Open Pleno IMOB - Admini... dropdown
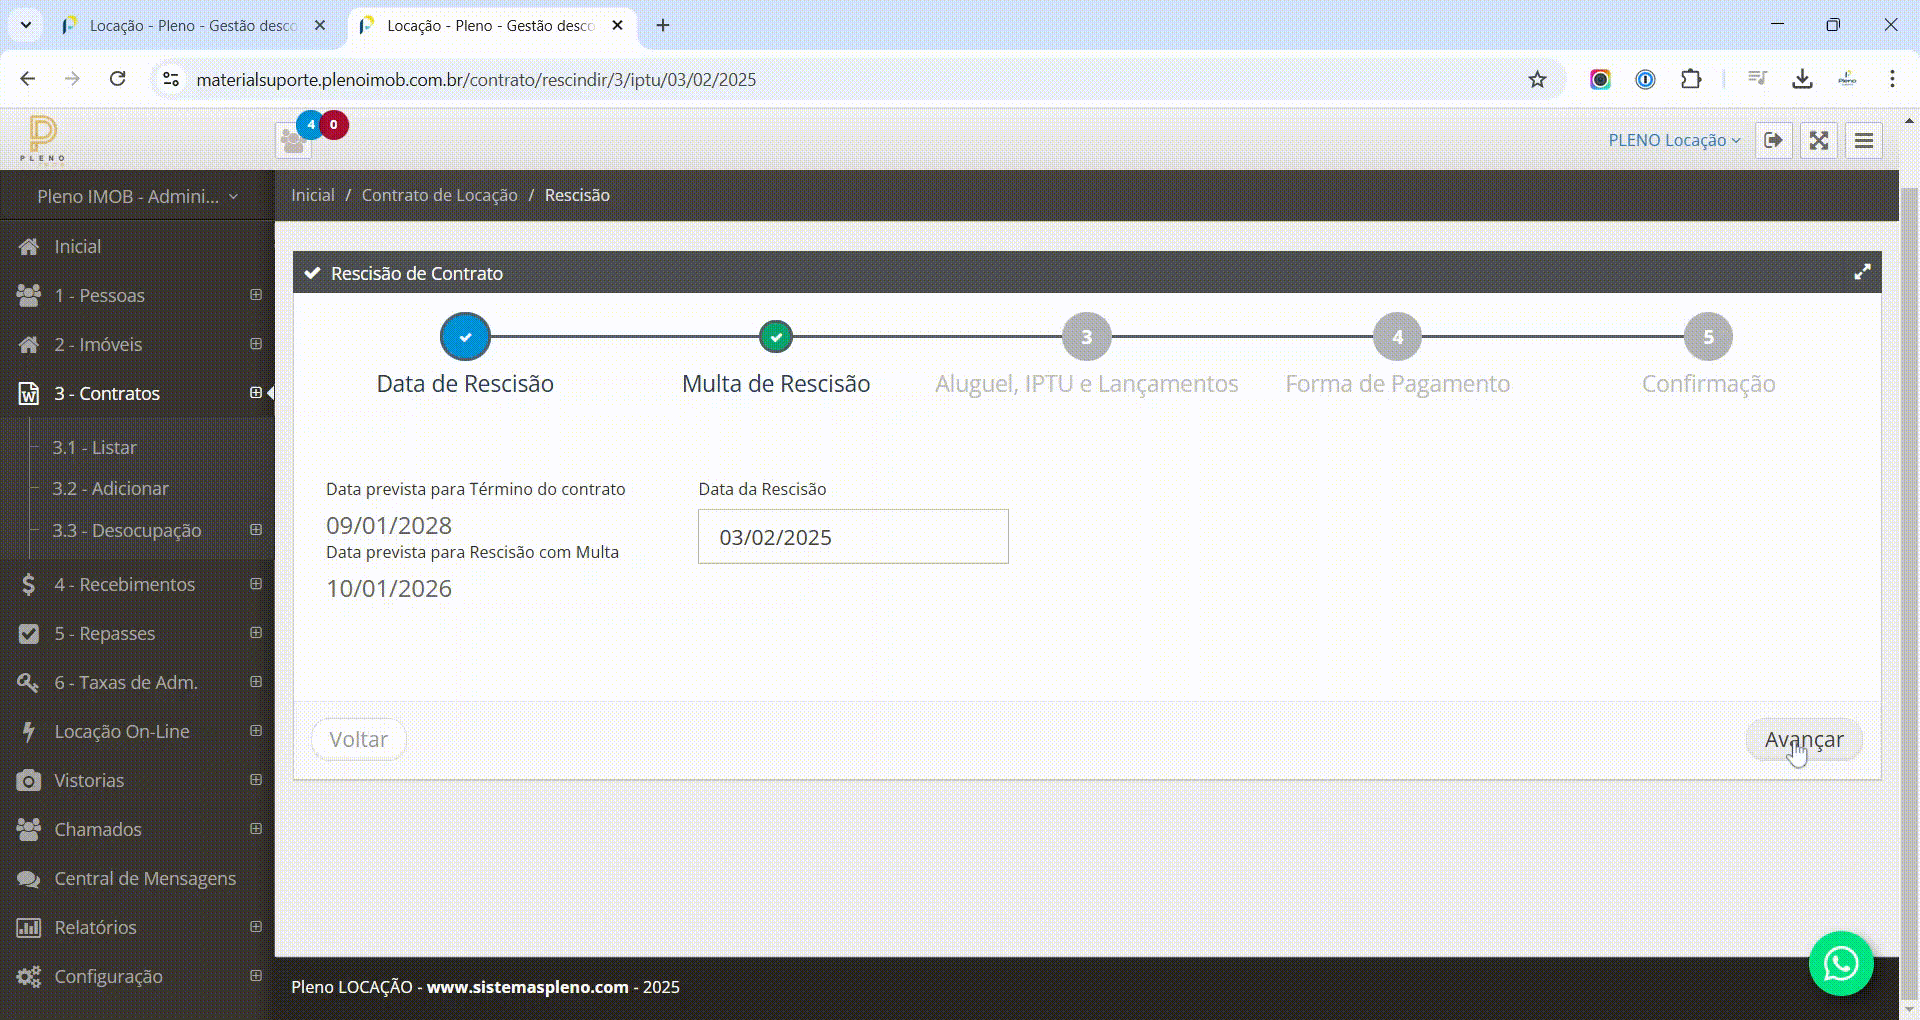Viewport: 1920px width, 1020px height. pos(137,196)
